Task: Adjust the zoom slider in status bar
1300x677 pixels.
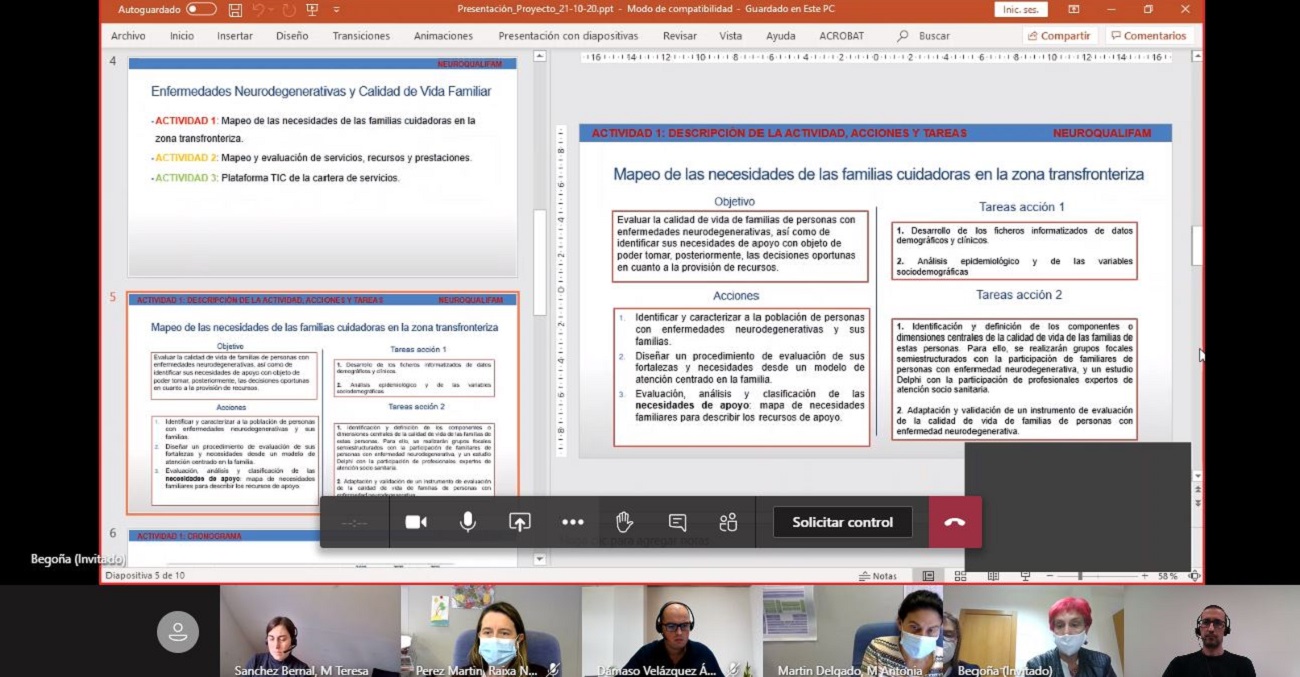Action: [1080, 576]
